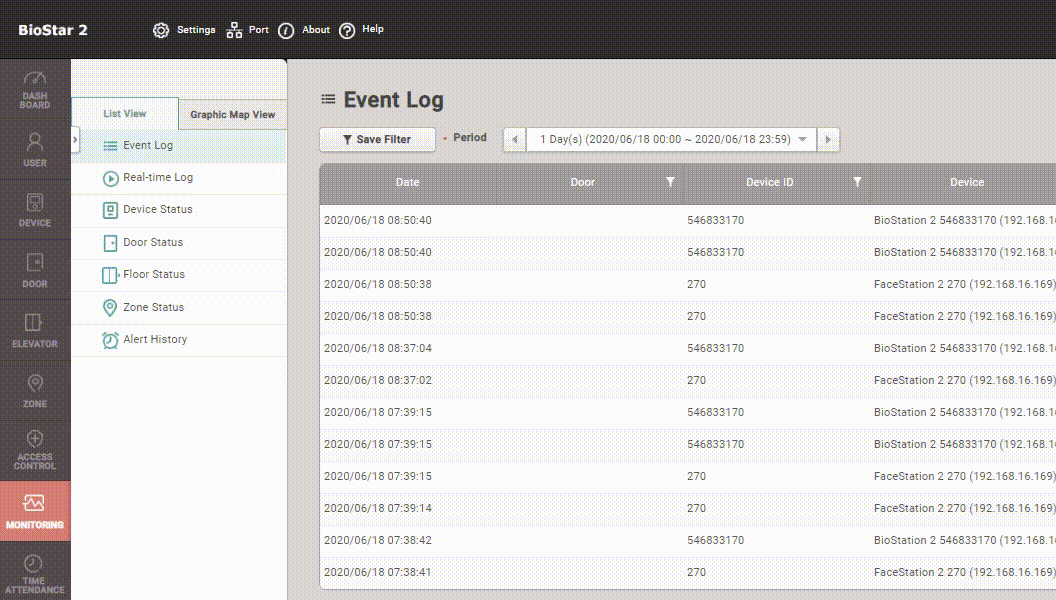Collapse the side menu panel arrow
The height and width of the screenshot is (600, 1056).
point(75,141)
